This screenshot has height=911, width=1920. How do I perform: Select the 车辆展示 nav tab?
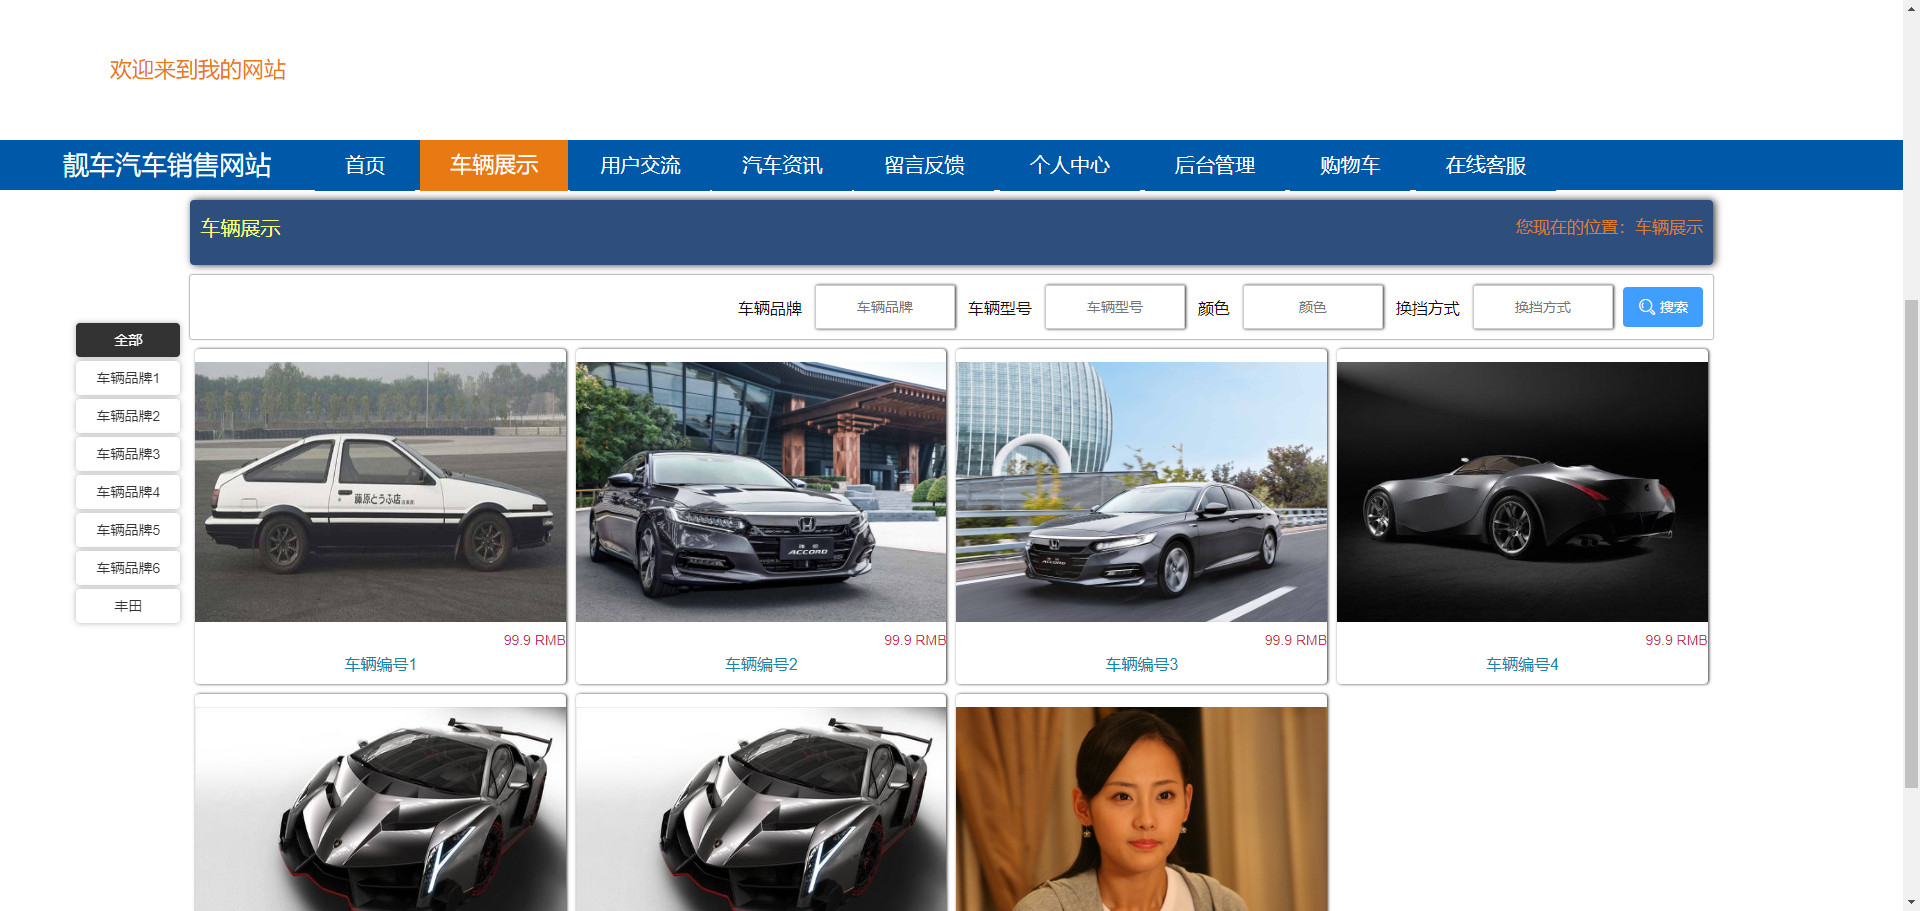coord(494,165)
